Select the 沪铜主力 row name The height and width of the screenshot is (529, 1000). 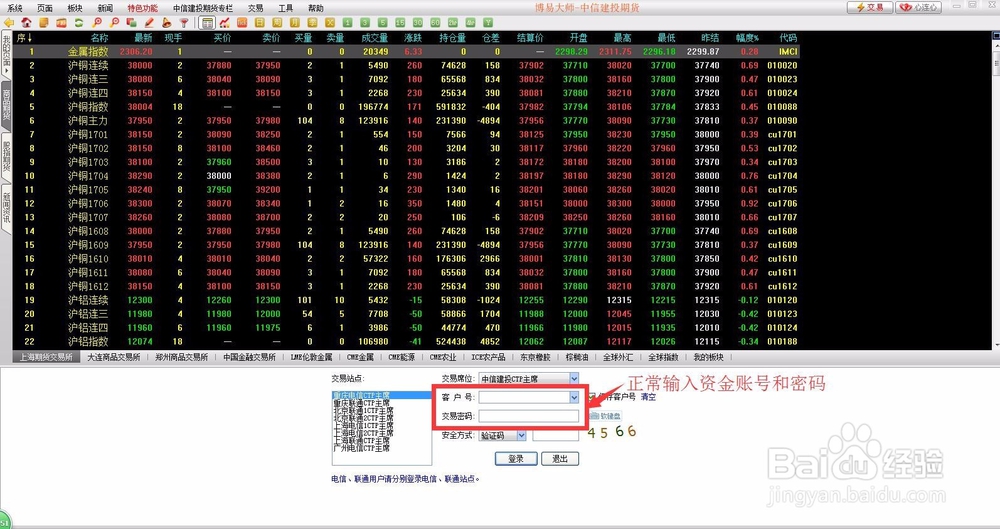click(88, 121)
